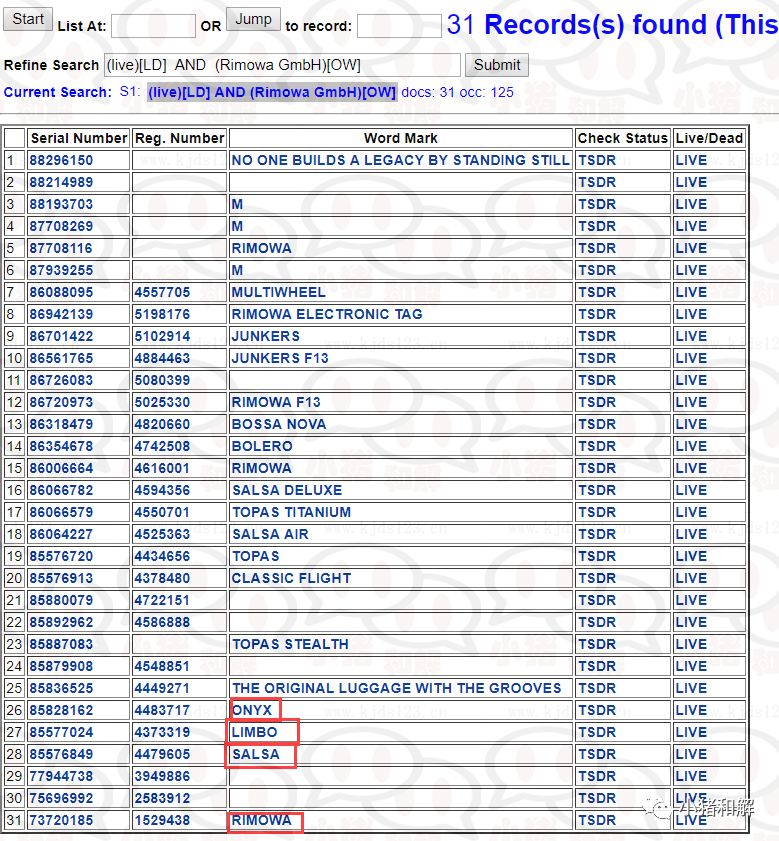Open serial number 85879908
Viewport: 779px width, 841px height.
point(61,666)
